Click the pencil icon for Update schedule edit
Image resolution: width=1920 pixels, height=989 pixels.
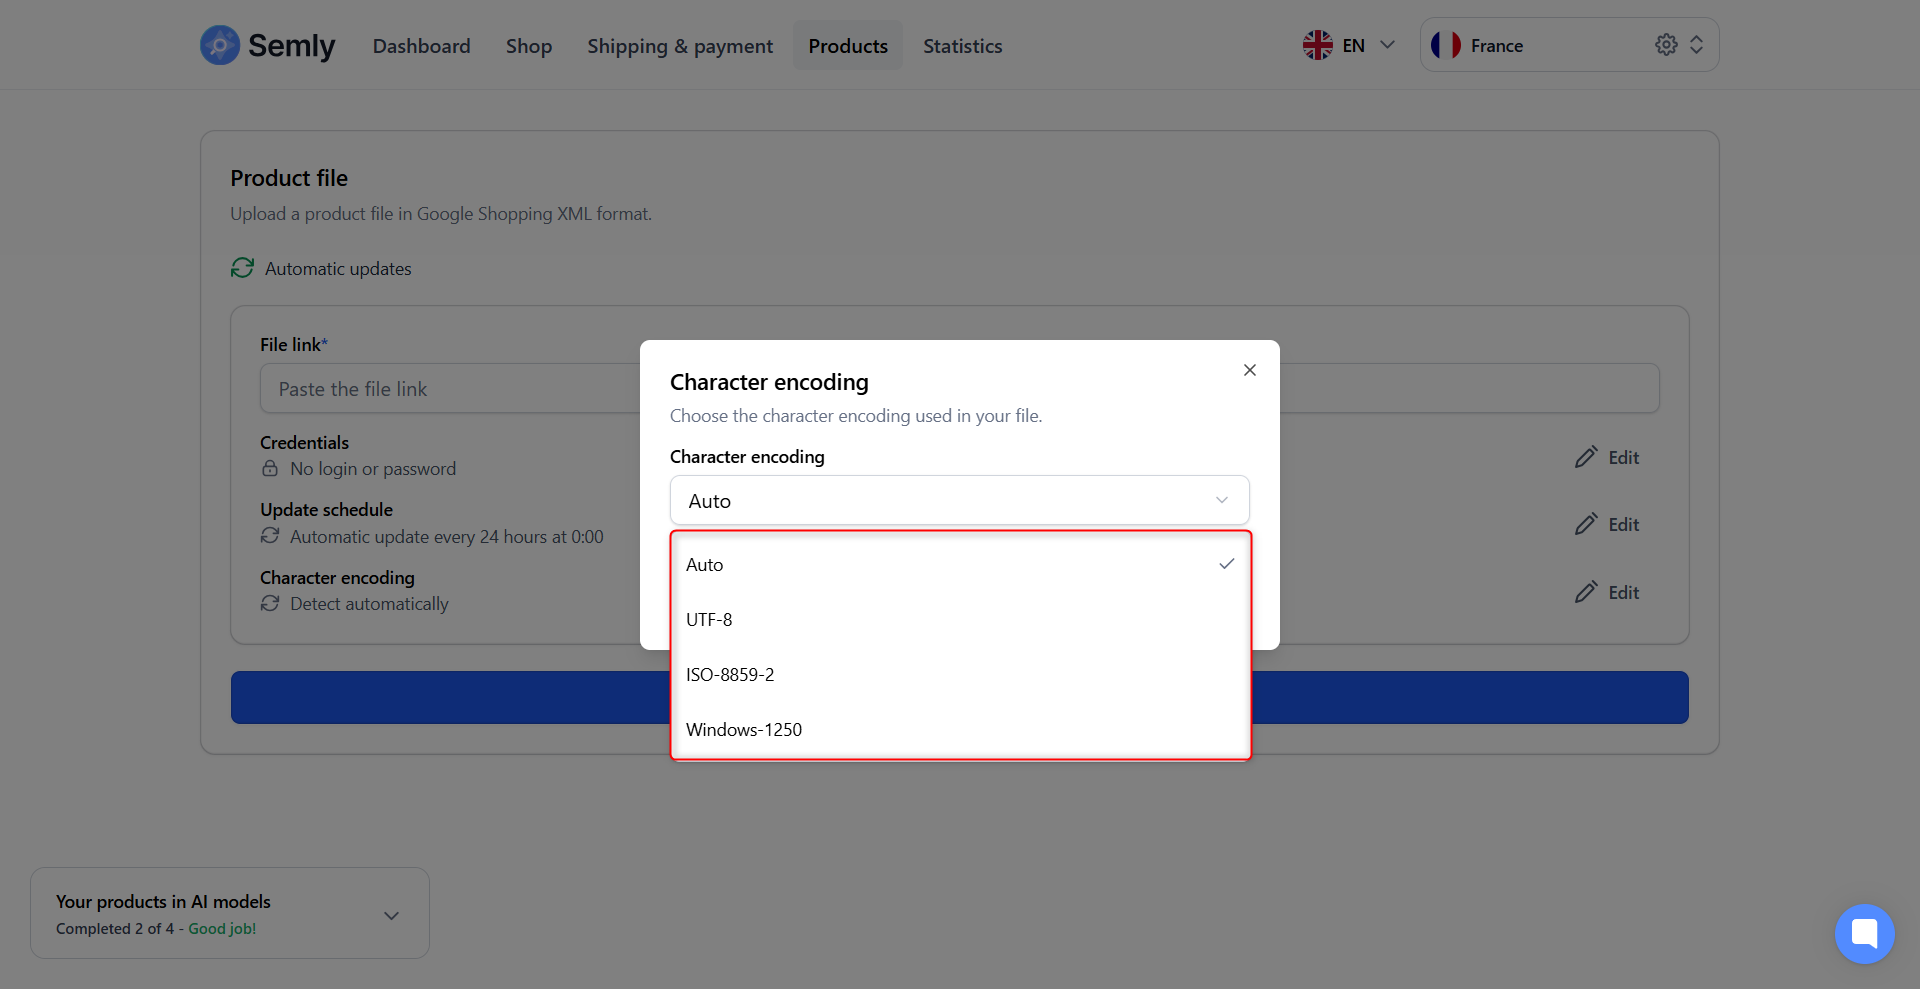(x=1586, y=524)
